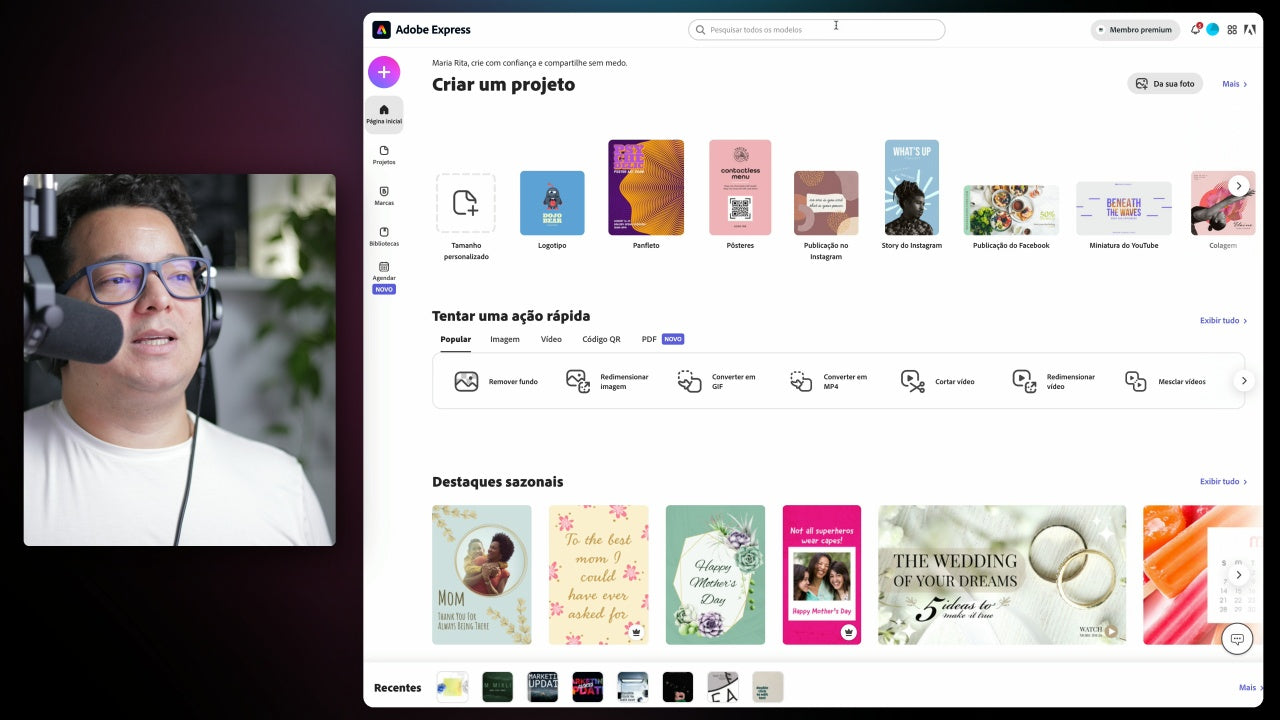Open Bibliotecas in the sidebar
Image resolution: width=1280 pixels, height=720 pixels.
click(x=384, y=237)
